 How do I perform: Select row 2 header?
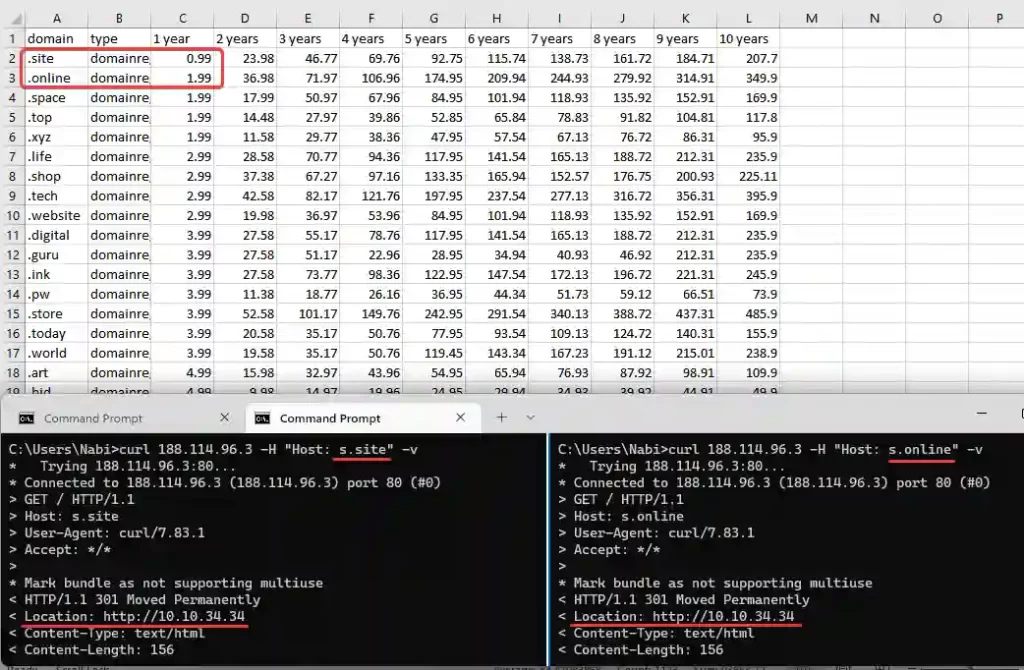click(12, 58)
